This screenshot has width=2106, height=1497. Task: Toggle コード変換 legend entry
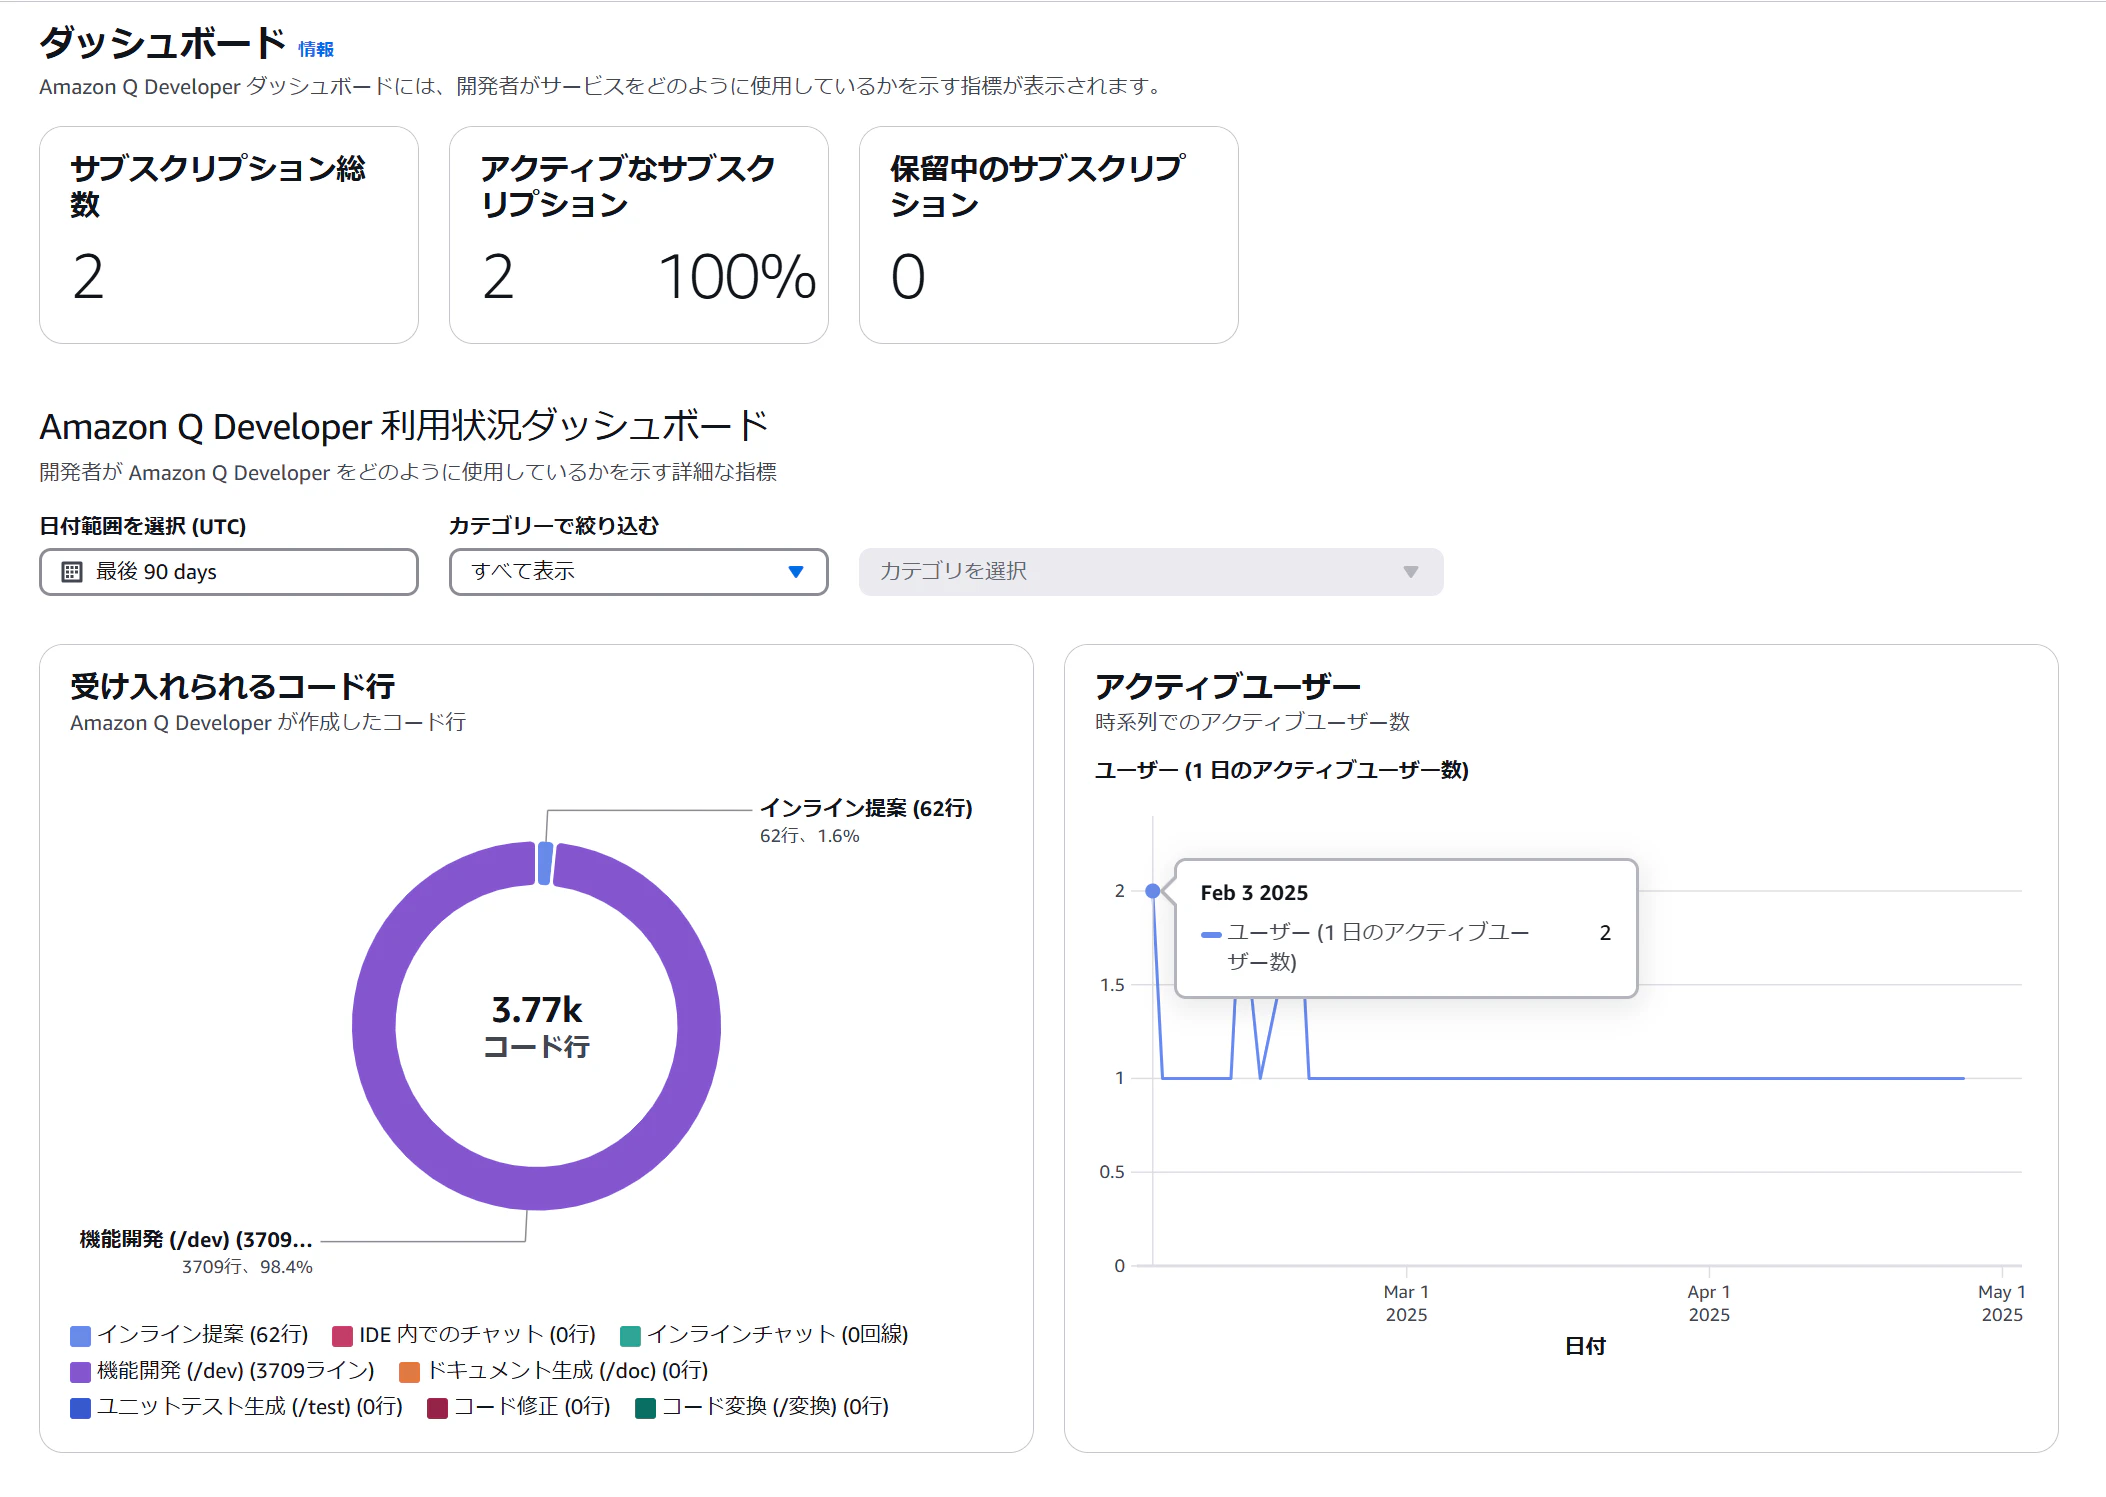pos(763,1407)
